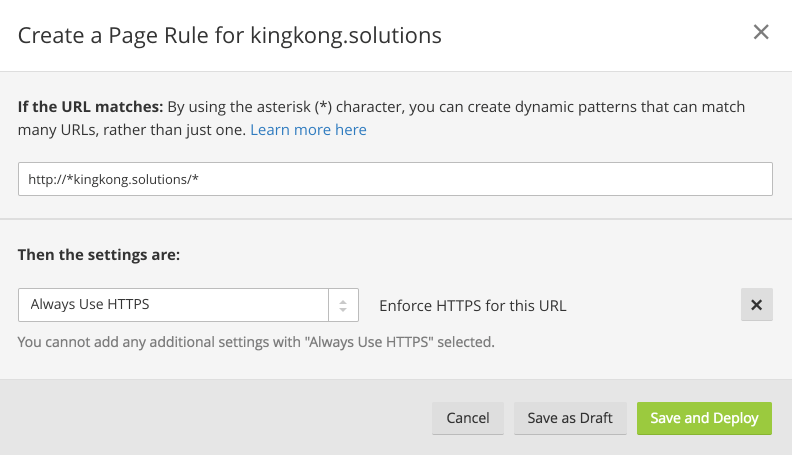Viewport: 792px width, 455px height.
Task: Click the down arrow in the select chevron
Action: (x=343, y=311)
